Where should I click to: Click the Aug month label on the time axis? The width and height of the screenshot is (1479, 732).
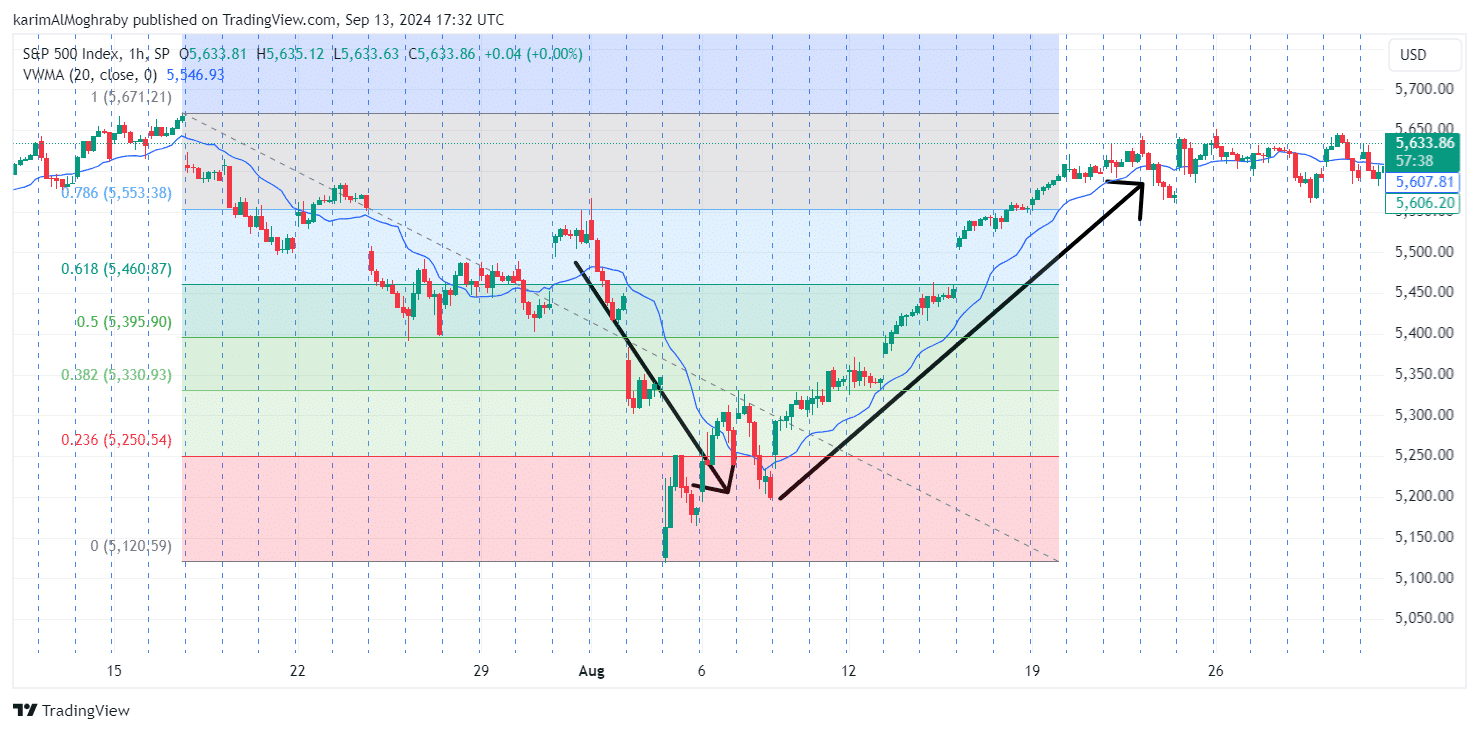point(591,670)
